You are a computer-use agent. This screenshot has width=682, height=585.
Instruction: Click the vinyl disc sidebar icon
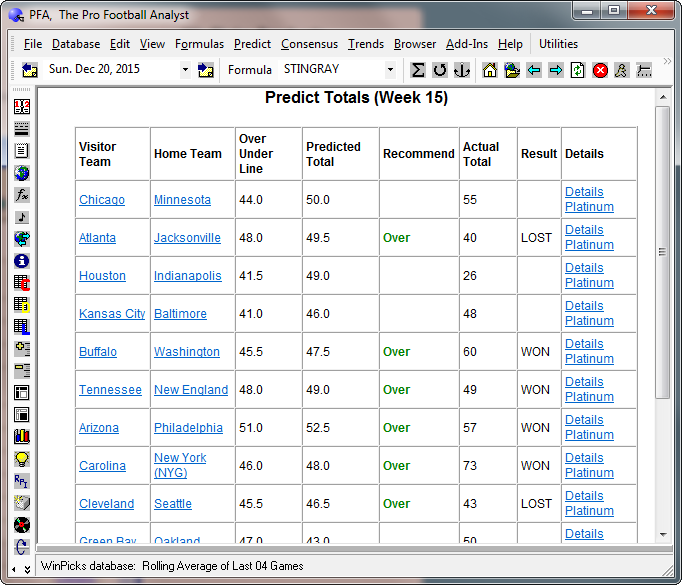22,525
